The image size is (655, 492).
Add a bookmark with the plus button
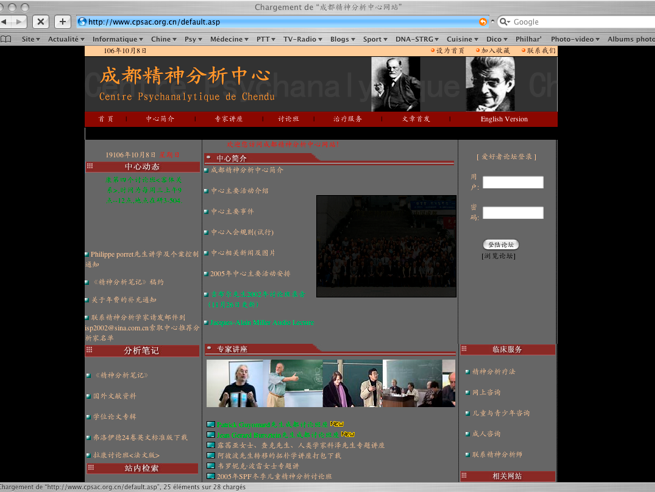(x=62, y=22)
